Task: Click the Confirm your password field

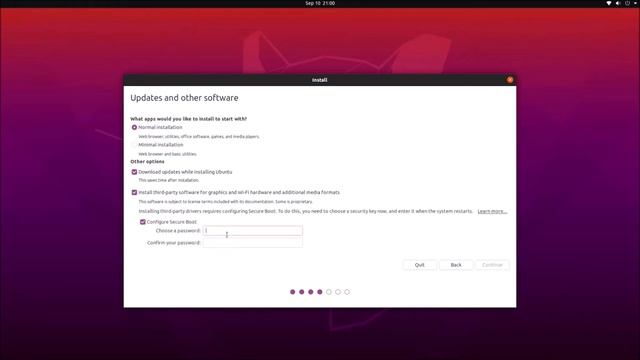Action: (x=253, y=243)
